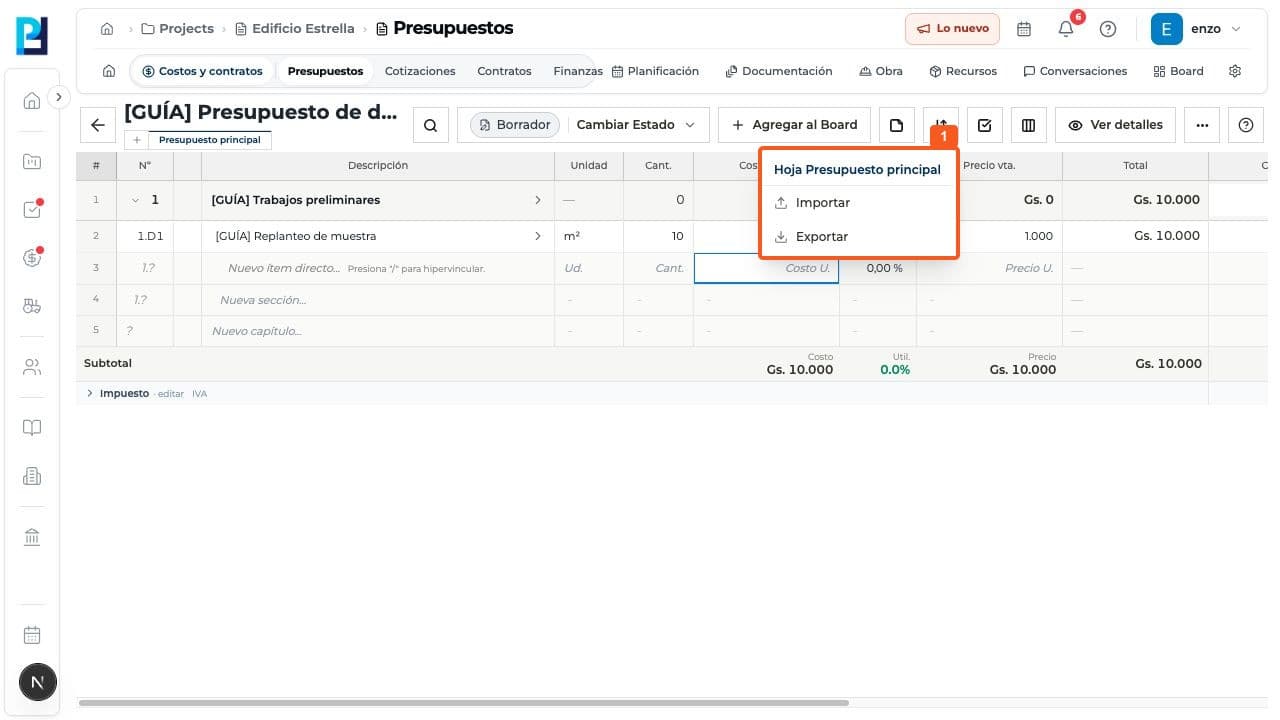The image size is (1280, 720).
Task: Click the Nueva sección placeholder field
Action: point(378,300)
